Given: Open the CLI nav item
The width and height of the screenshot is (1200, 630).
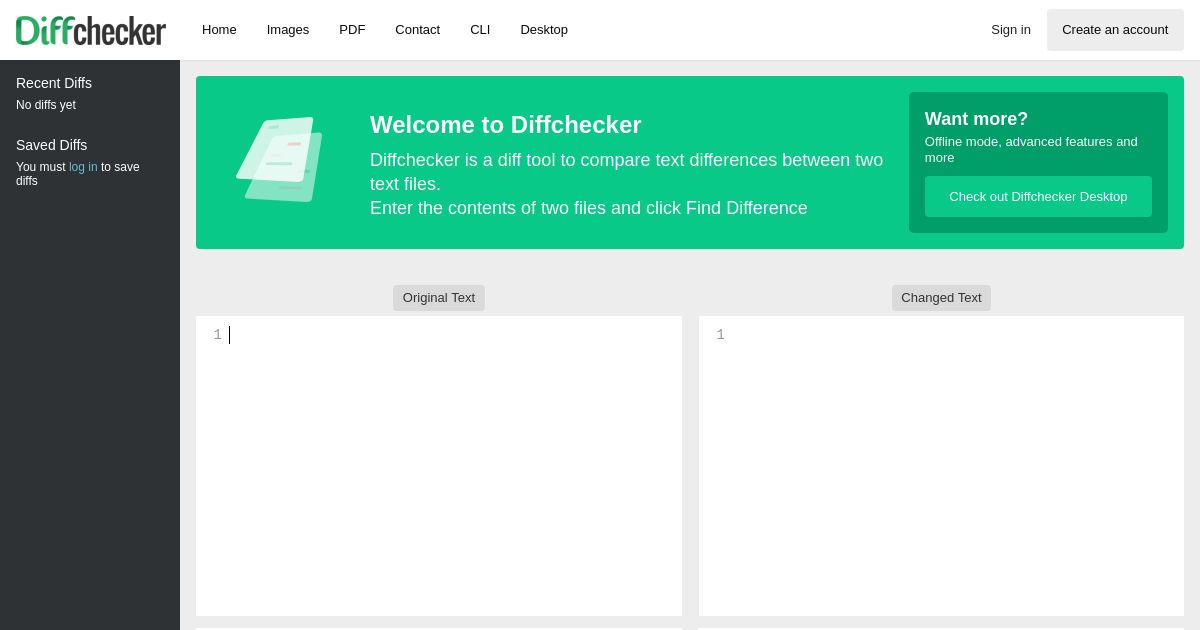Looking at the screenshot, I should pos(480,30).
